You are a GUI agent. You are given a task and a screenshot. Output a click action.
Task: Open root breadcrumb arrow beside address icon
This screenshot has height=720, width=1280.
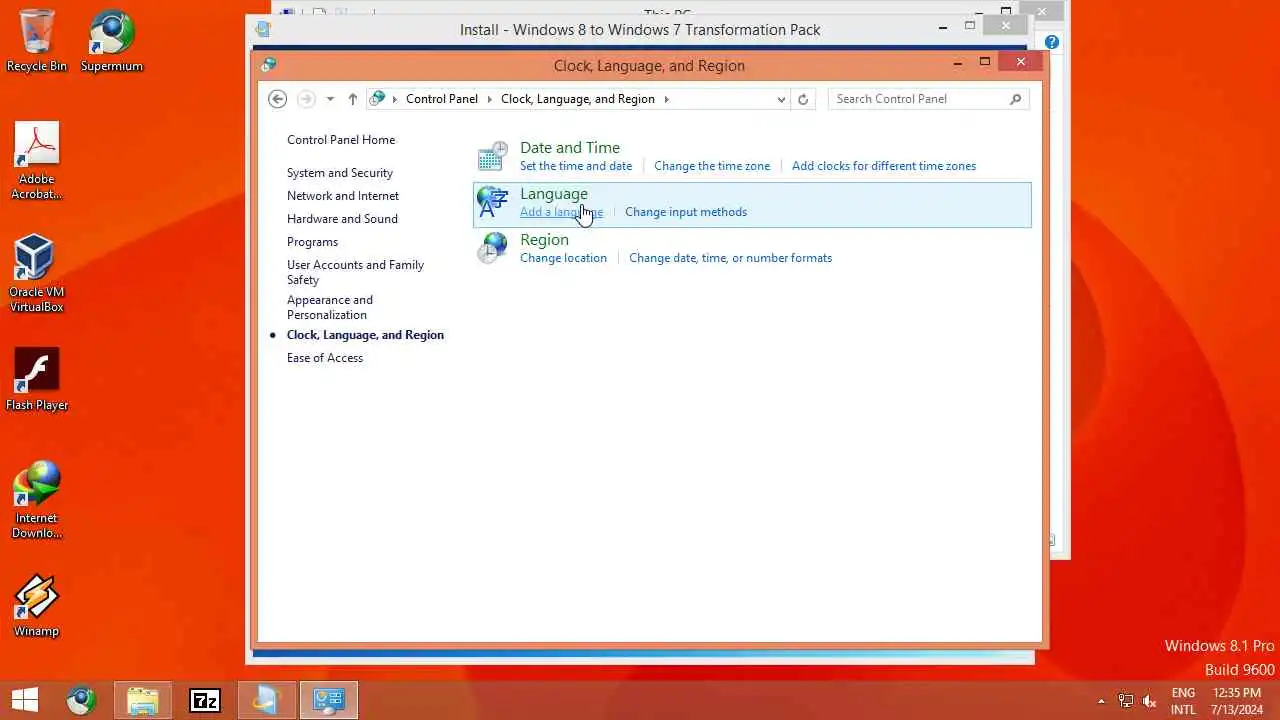click(395, 99)
